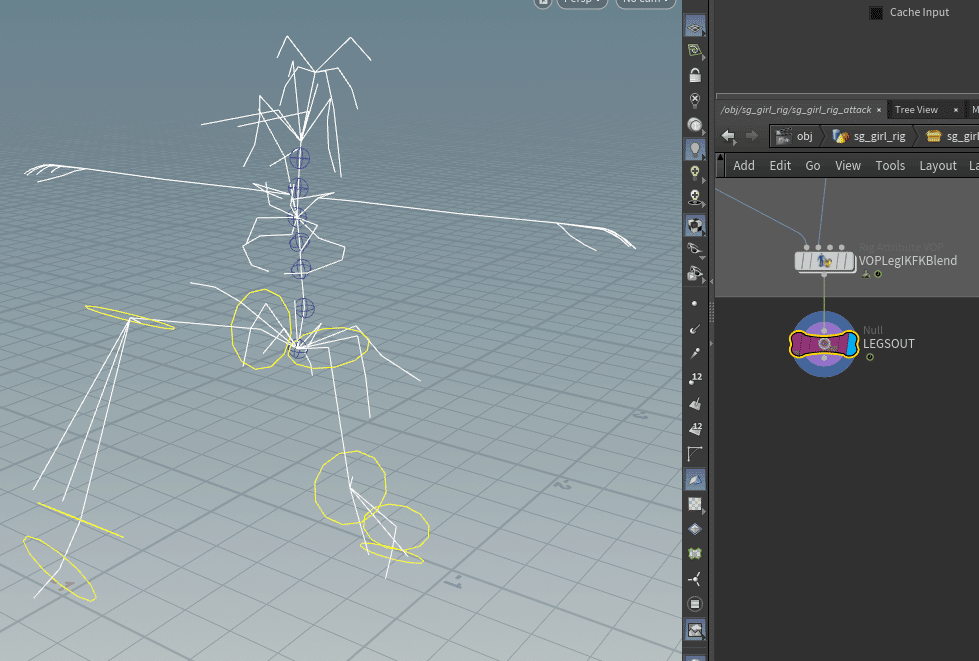Toggle the padlock lock icon on the viewport toolbar

[x=695, y=75]
